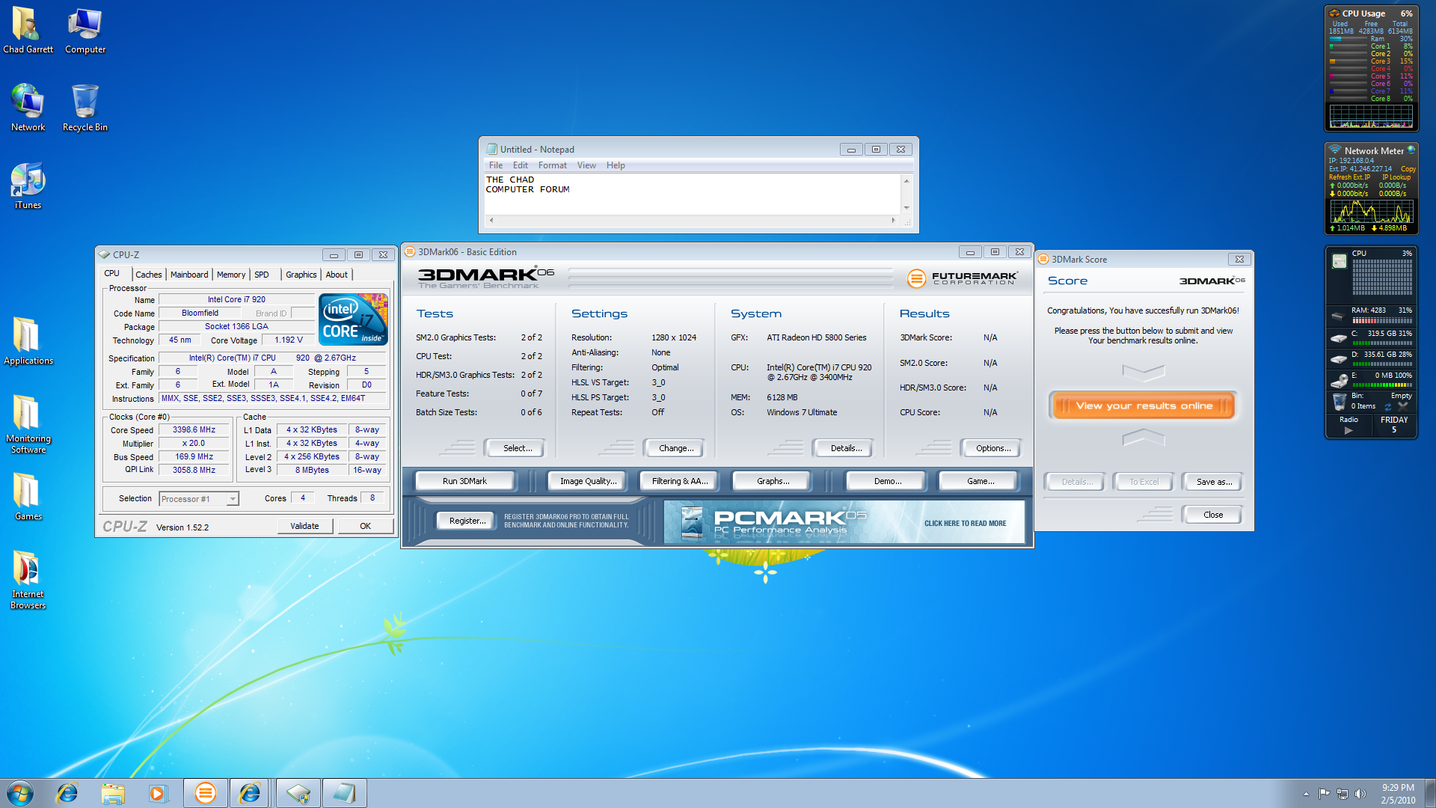Viewport: 1436px width, 808px height.
Task: Click Refresh Ext. IP in Network Meter
Action: (x=1349, y=177)
